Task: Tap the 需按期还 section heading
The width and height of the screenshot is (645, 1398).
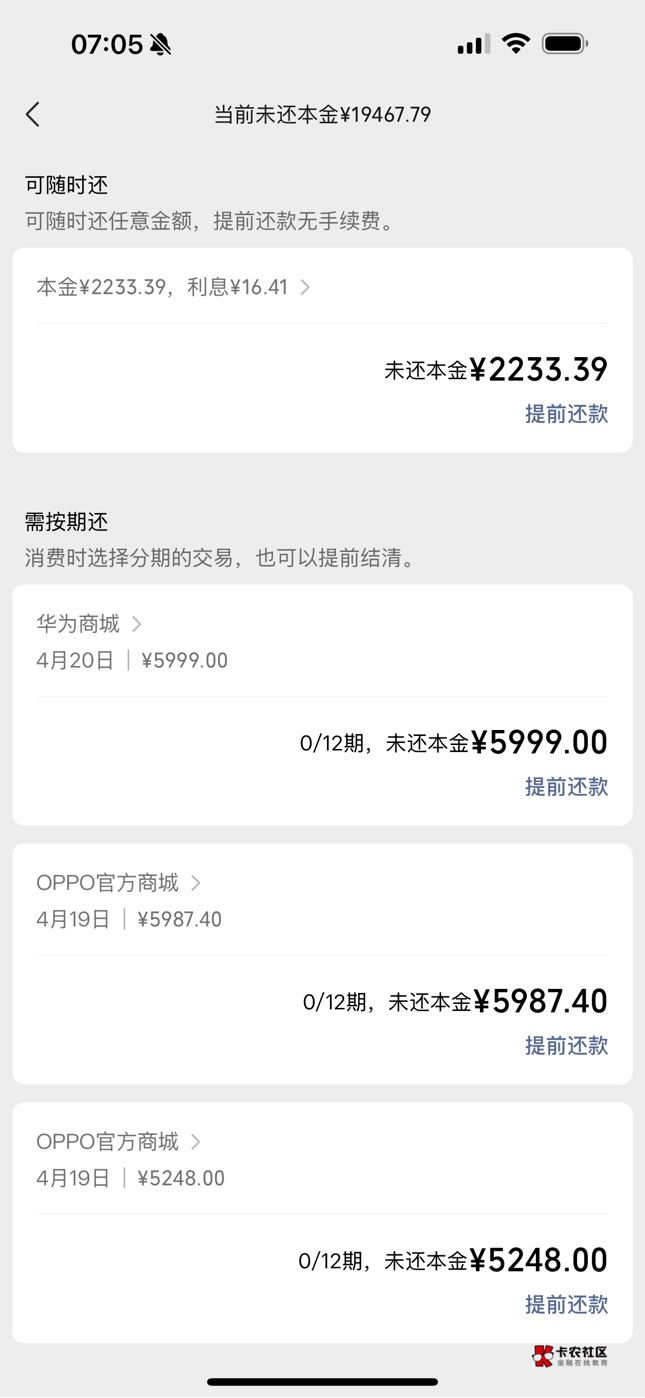Action: click(x=66, y=522)
